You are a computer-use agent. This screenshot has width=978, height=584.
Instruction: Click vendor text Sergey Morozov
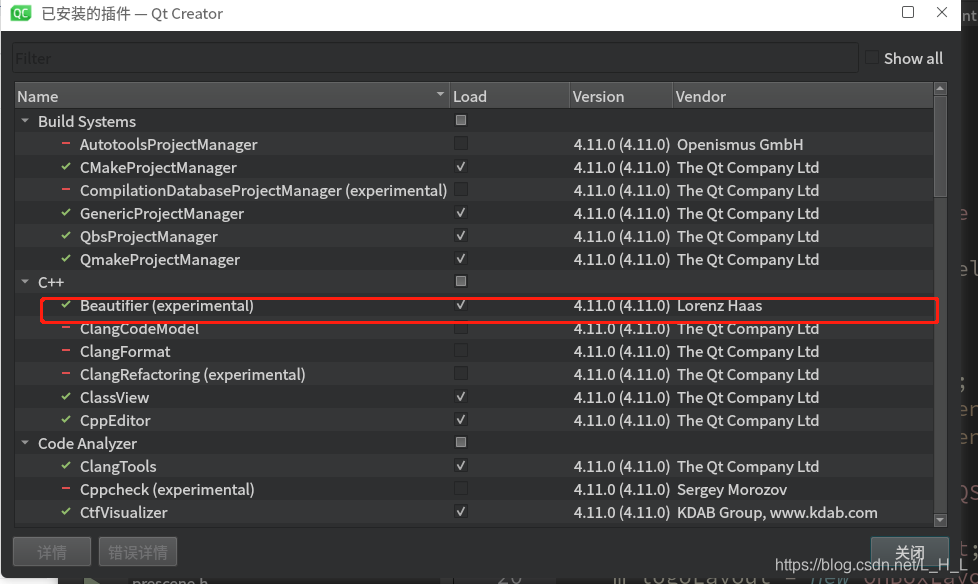click(x=732, y=490)
